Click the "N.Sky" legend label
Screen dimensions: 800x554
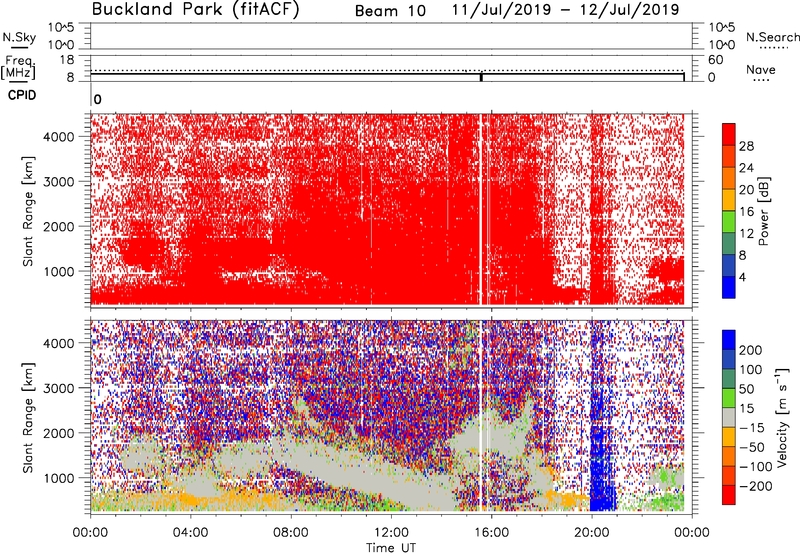[x=19, y=38]
